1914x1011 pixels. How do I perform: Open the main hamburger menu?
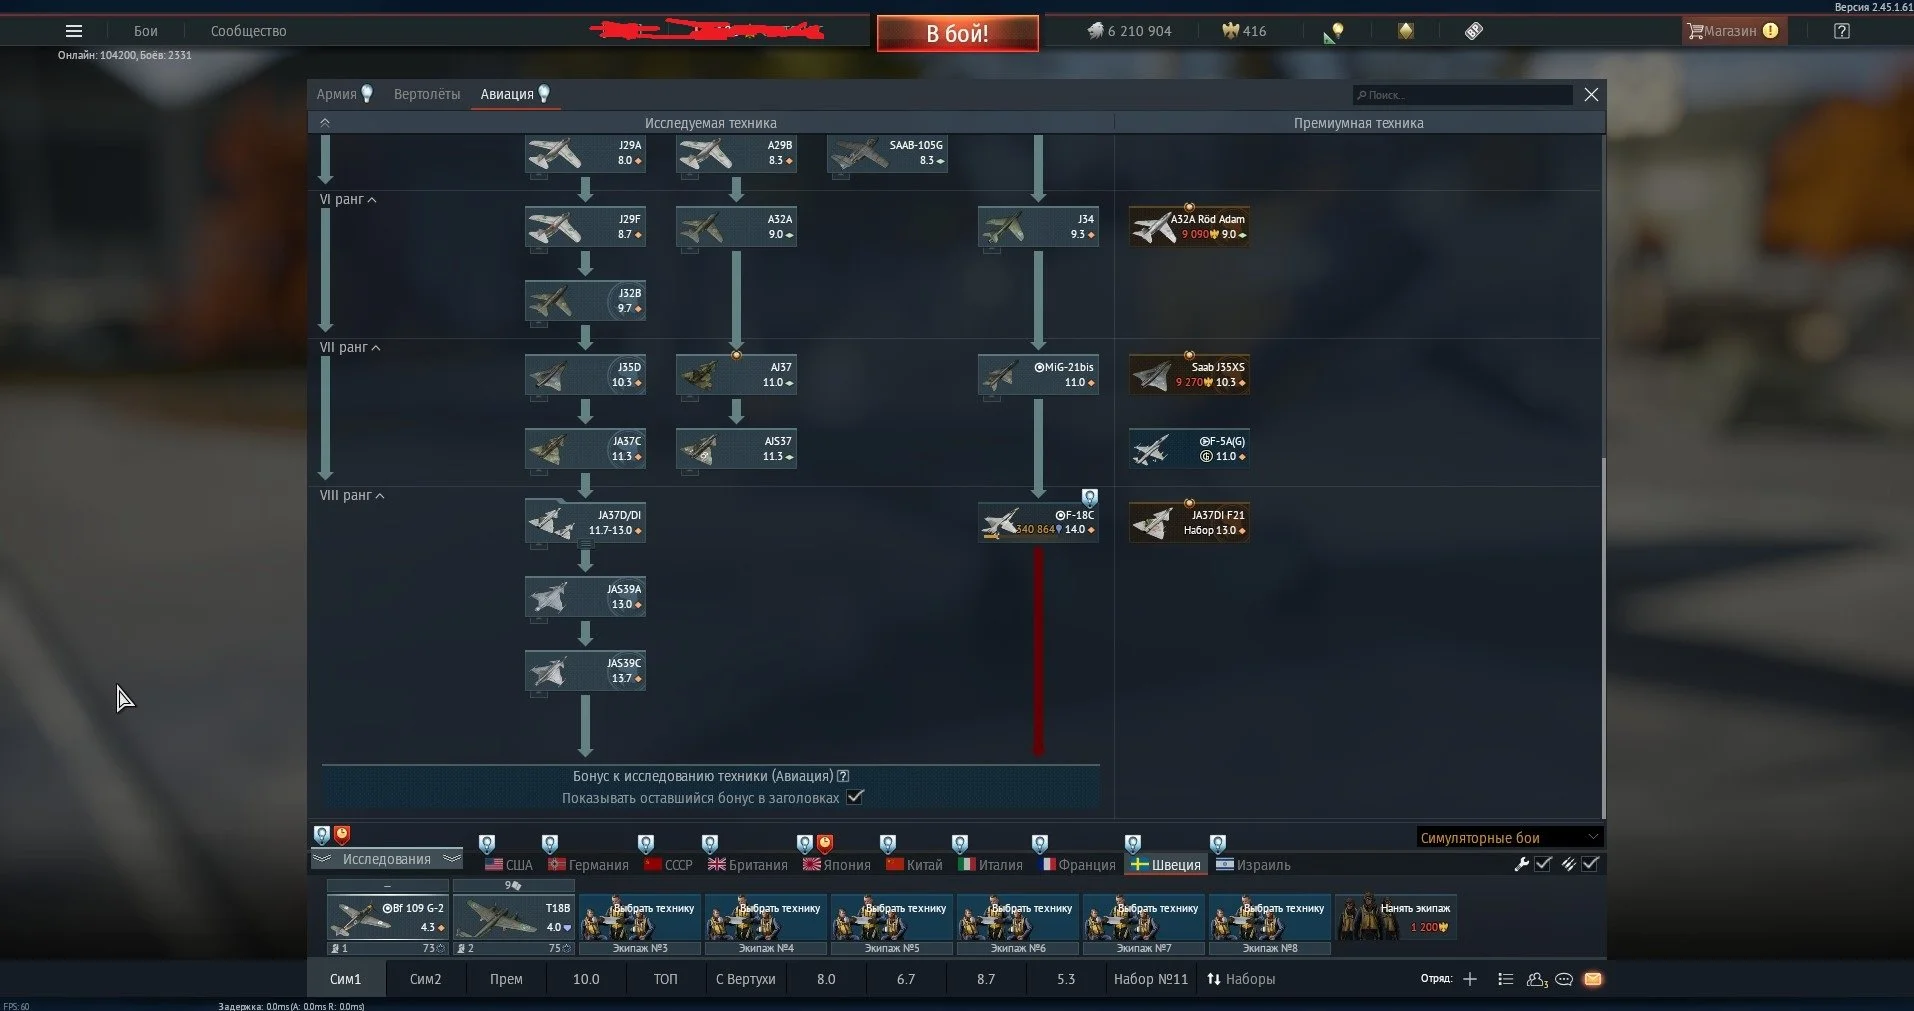(x=74, y=31)
